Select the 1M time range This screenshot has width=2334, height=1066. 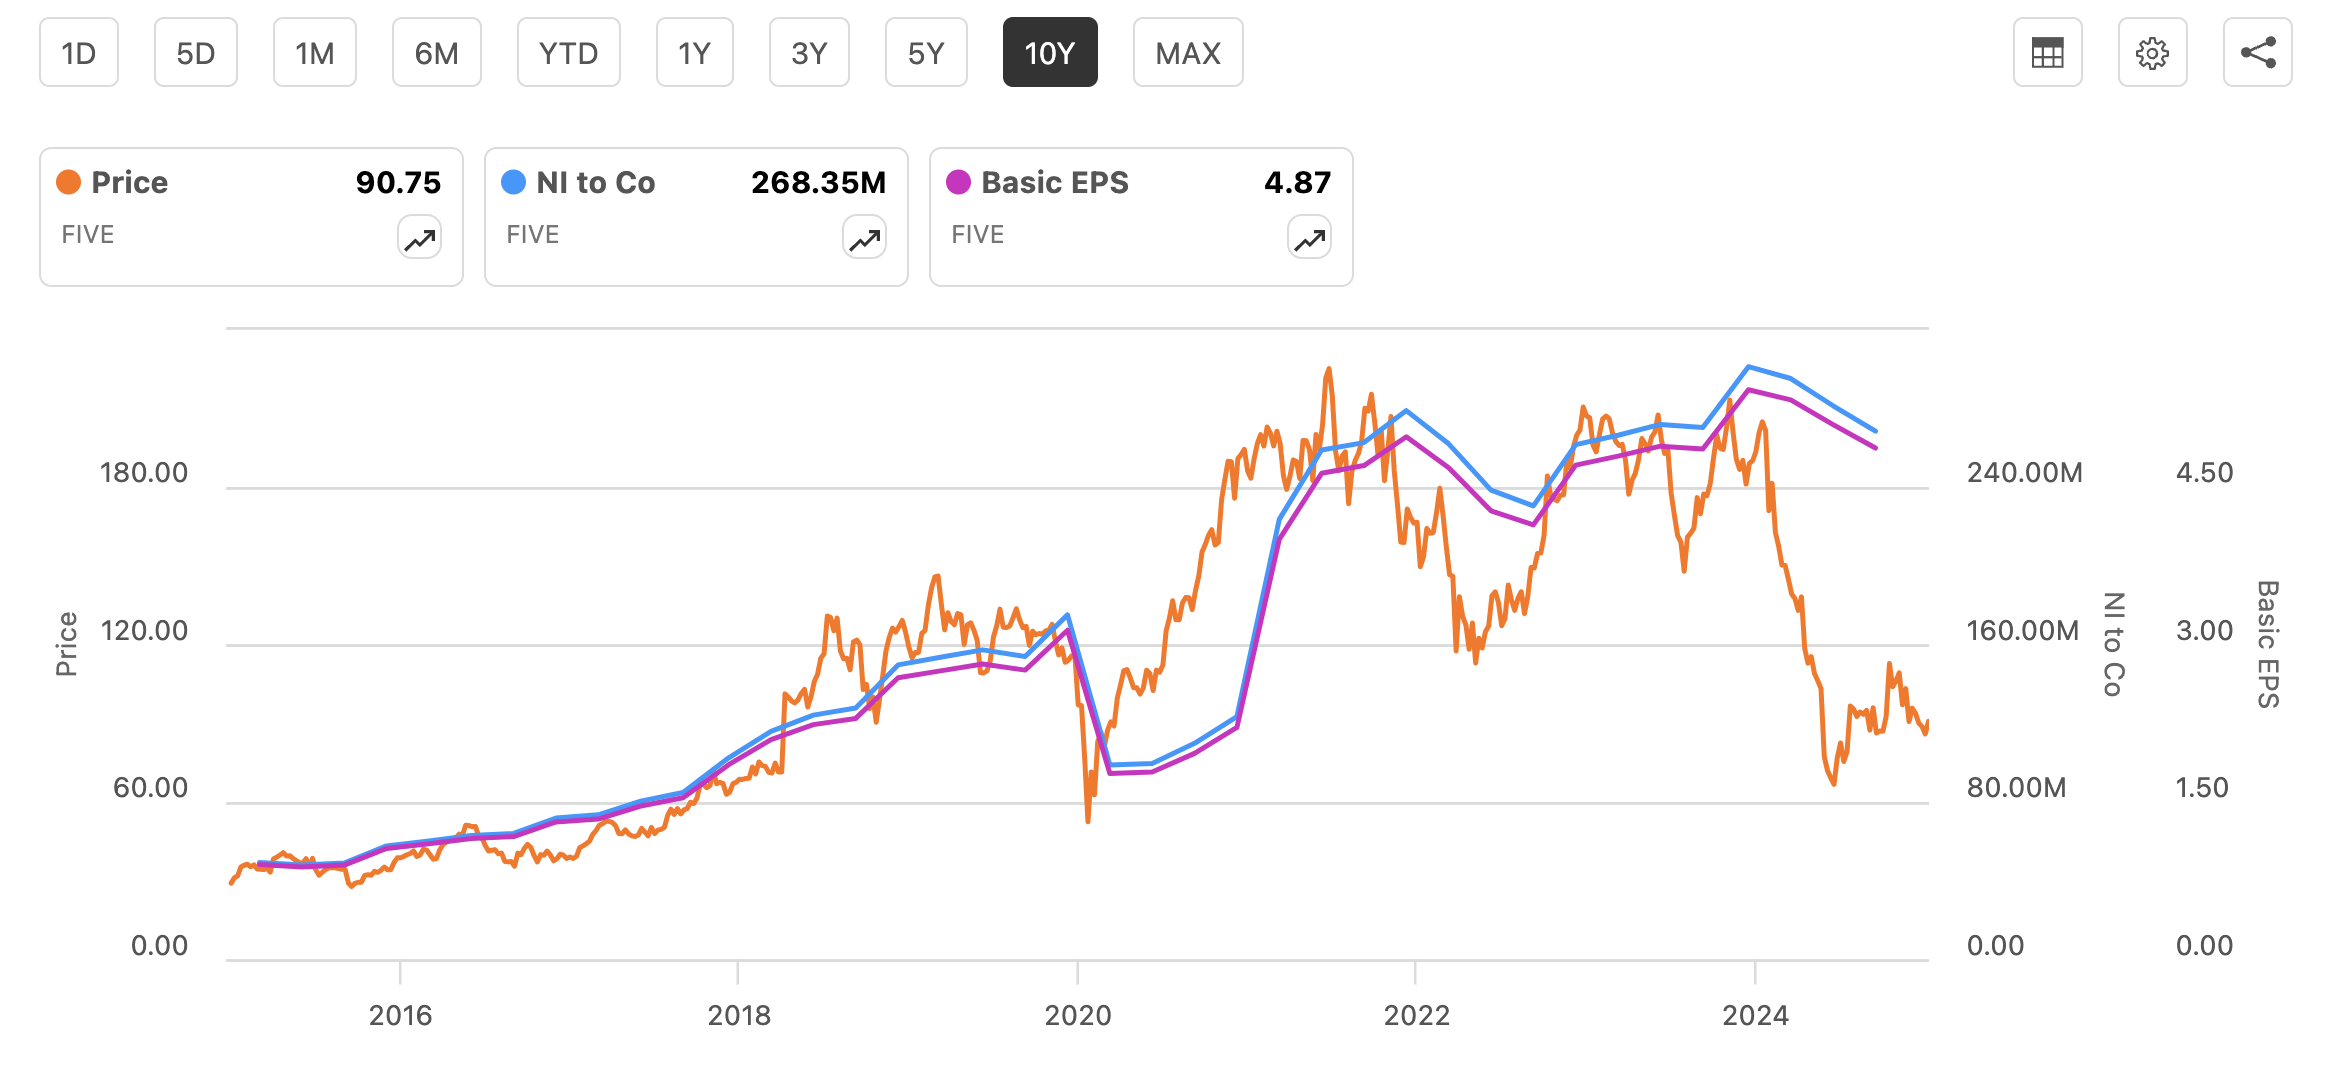314,52
